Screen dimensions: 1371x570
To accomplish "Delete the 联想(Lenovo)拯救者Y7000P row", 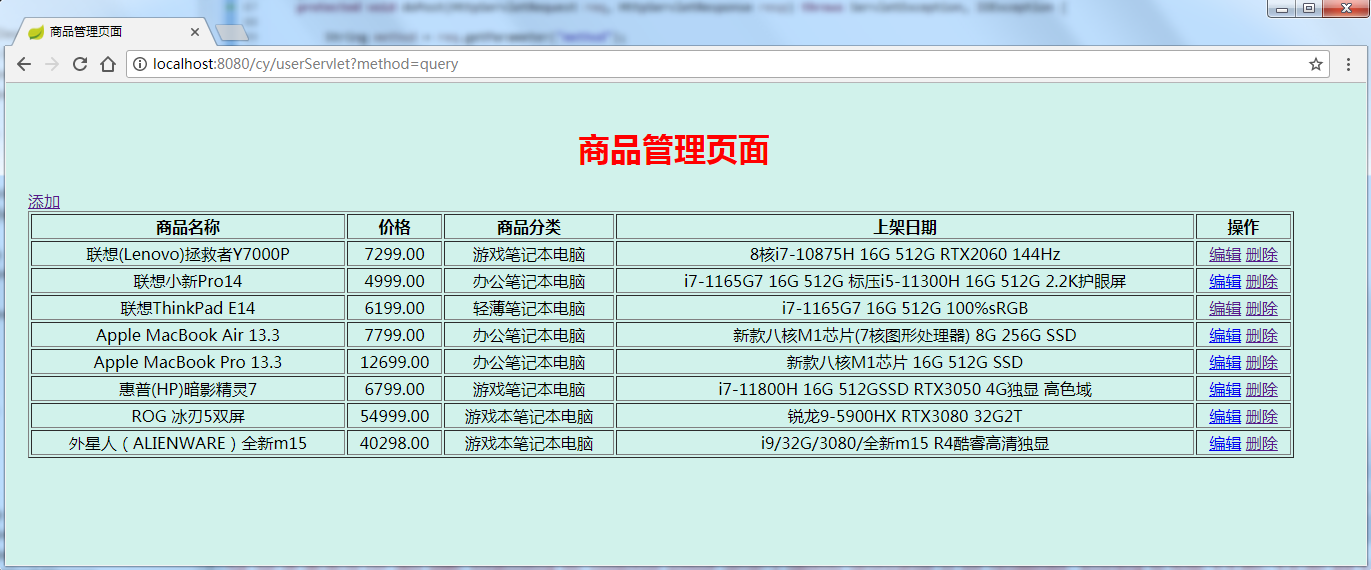I will pyautogui.click(x=1262, y=254).
